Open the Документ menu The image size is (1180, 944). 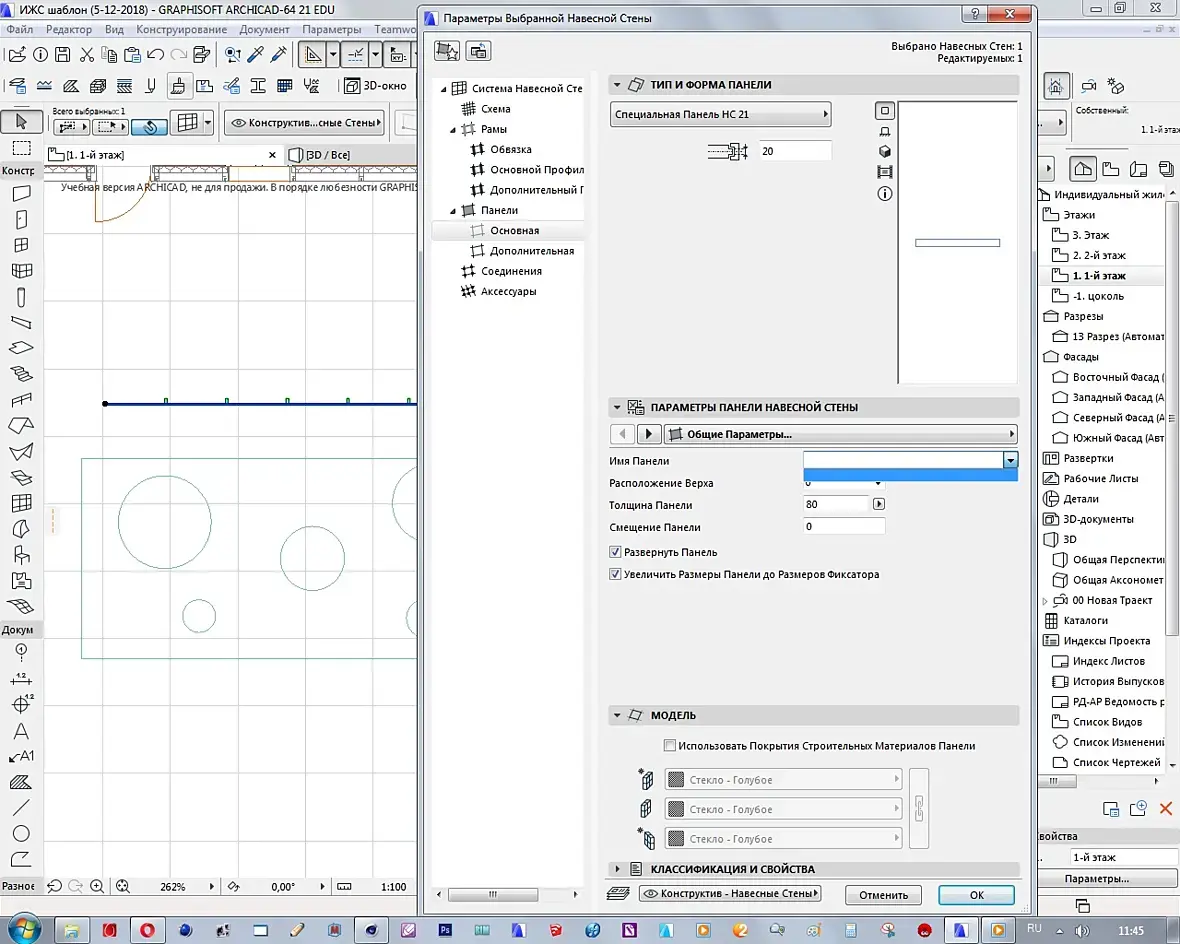pyautogui.click(x=264, y=30)
